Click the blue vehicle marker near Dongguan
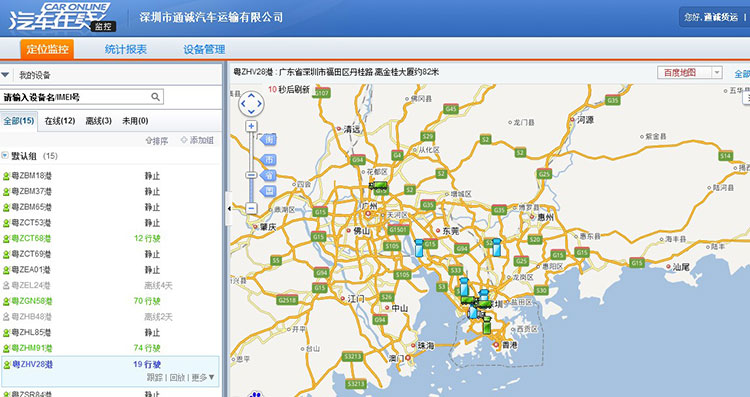 tap(419, 248)
